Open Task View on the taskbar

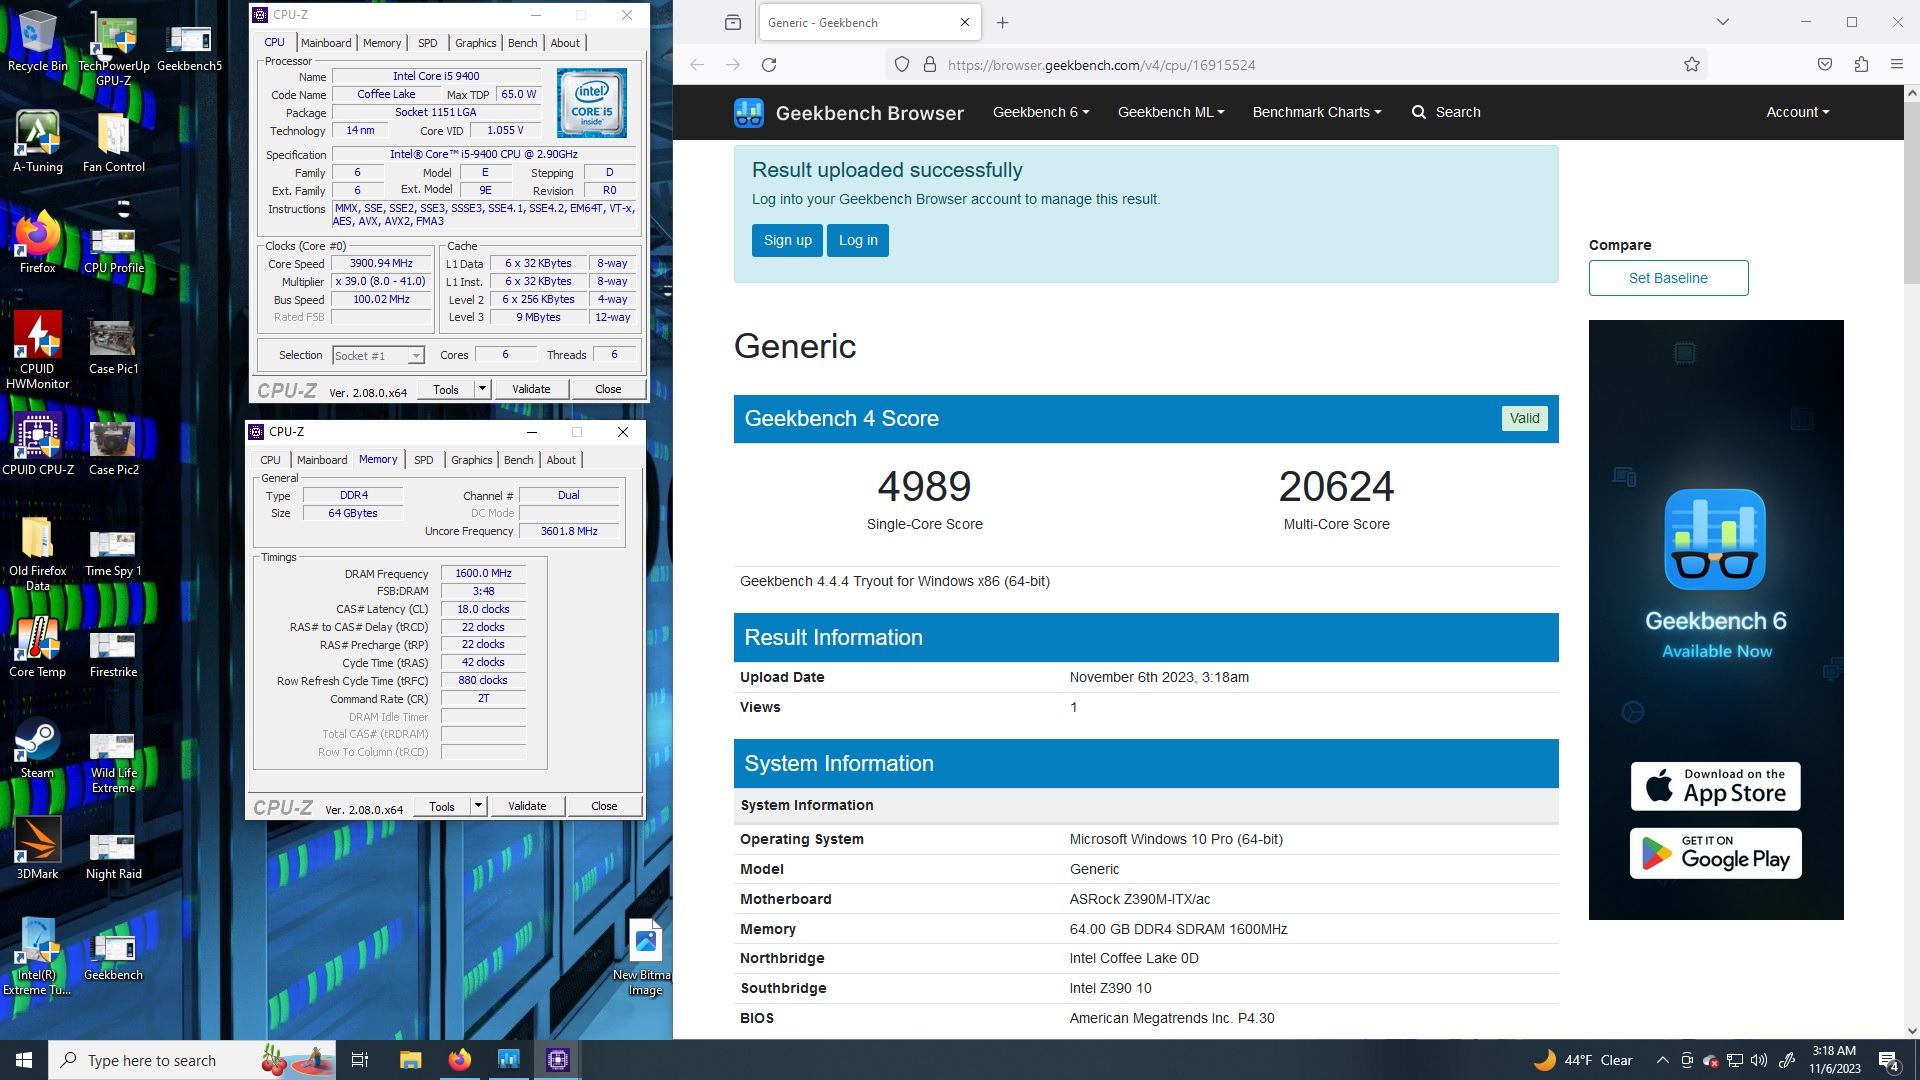point(360,1060)
